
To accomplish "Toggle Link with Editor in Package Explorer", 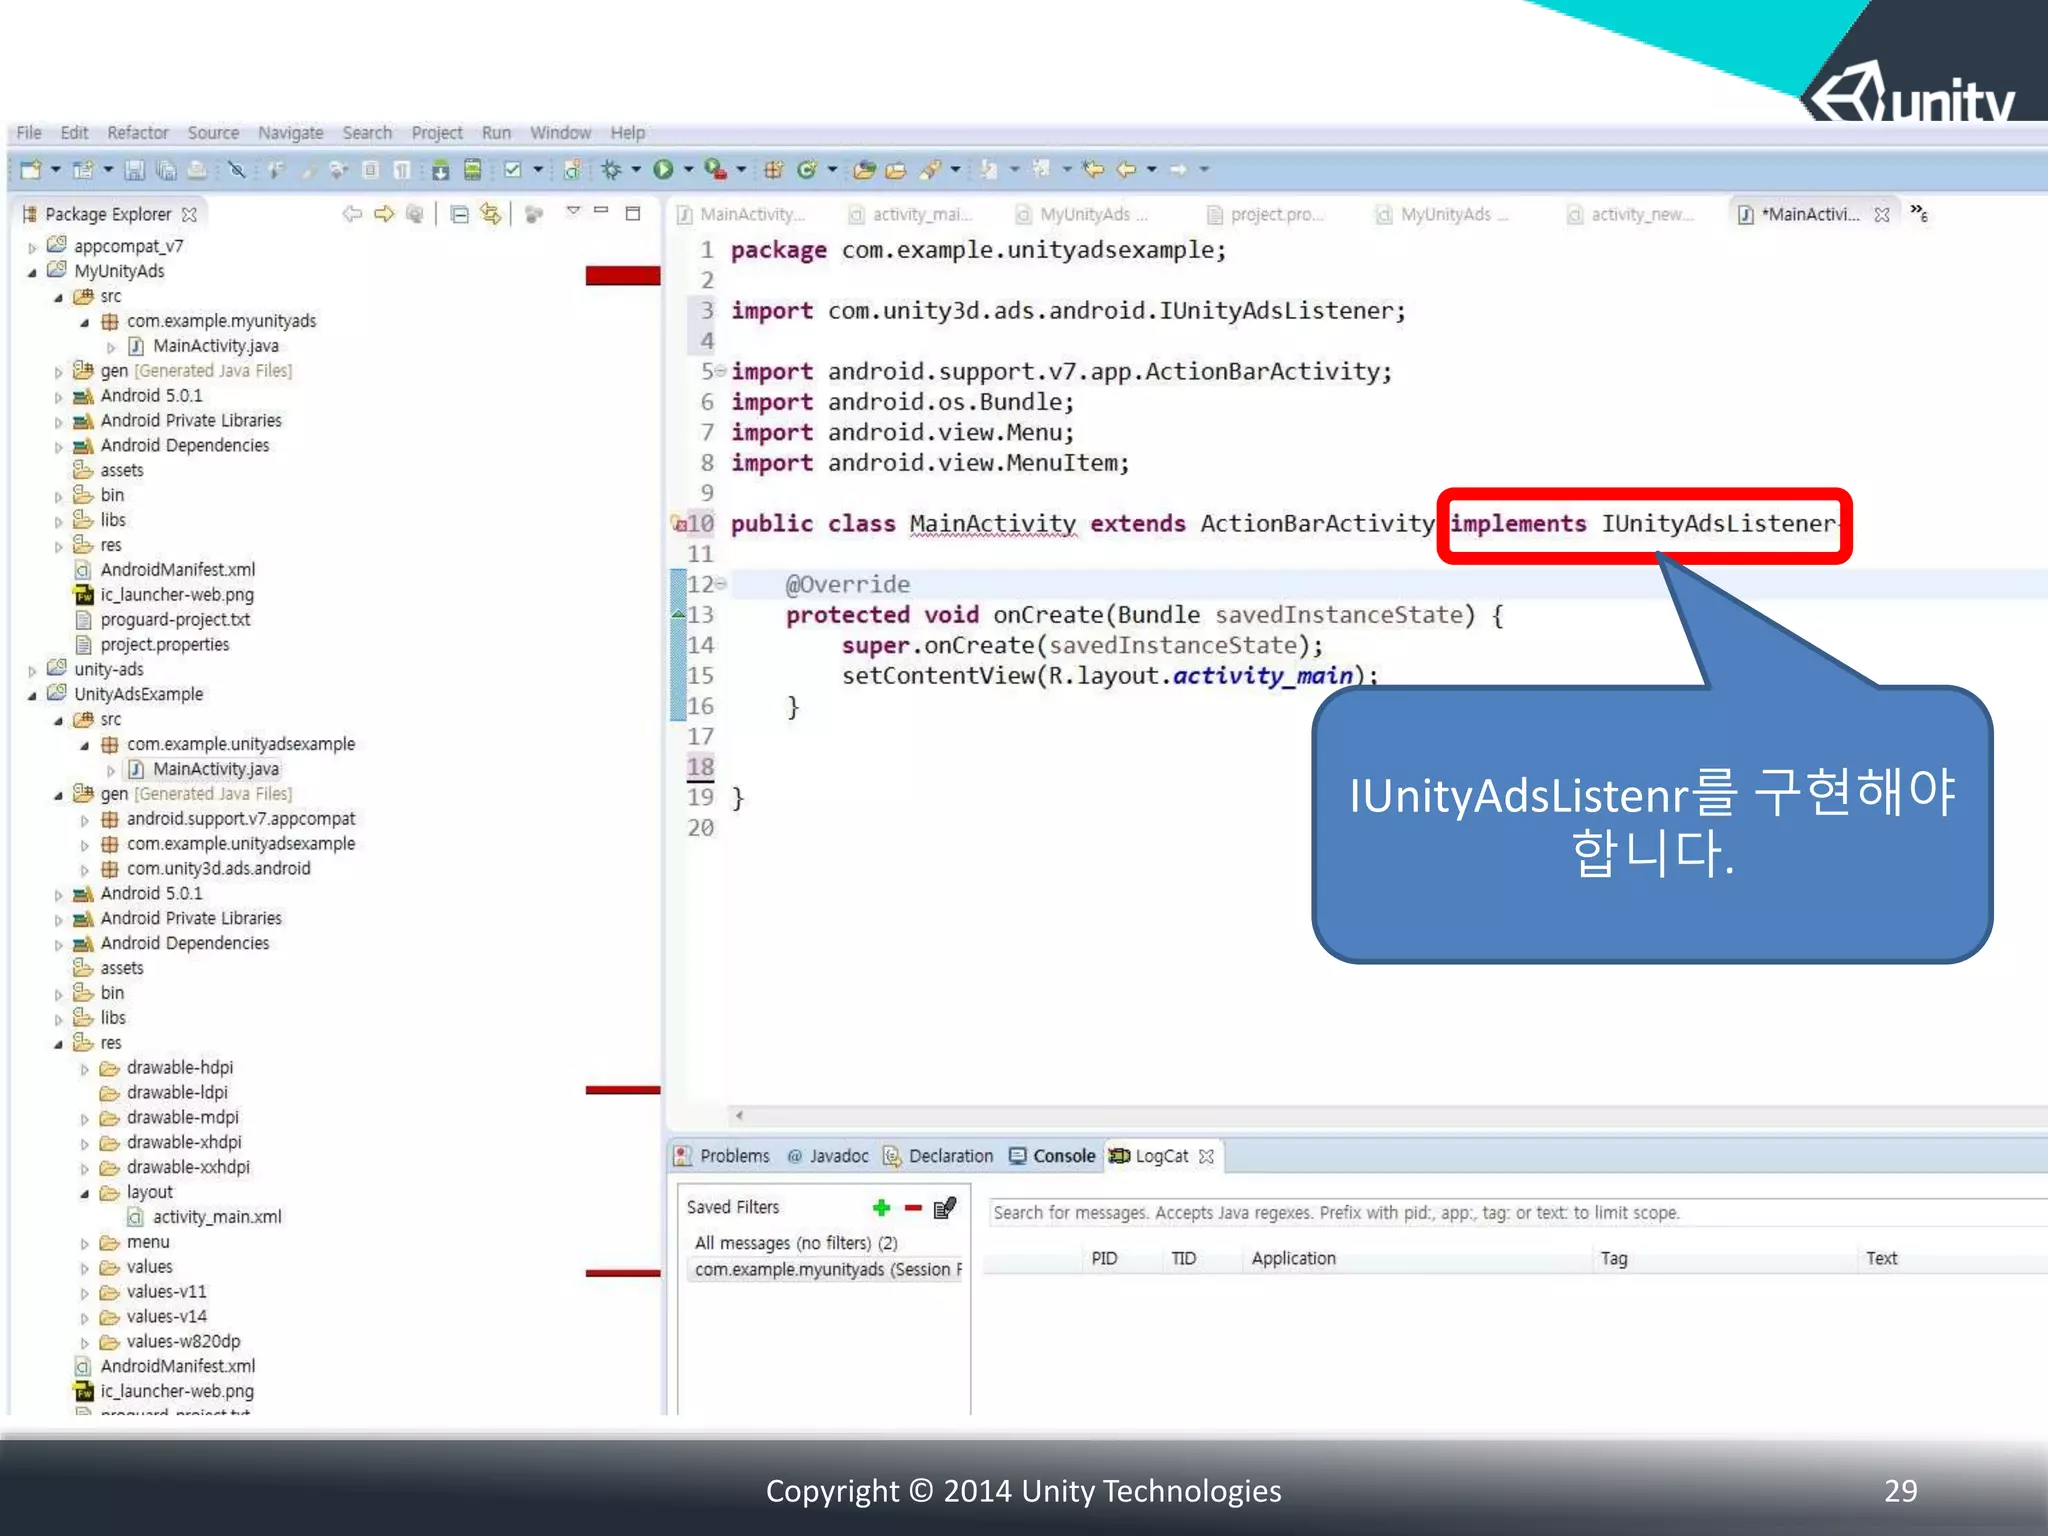I will pyautogui.click(x=491, y=214).
